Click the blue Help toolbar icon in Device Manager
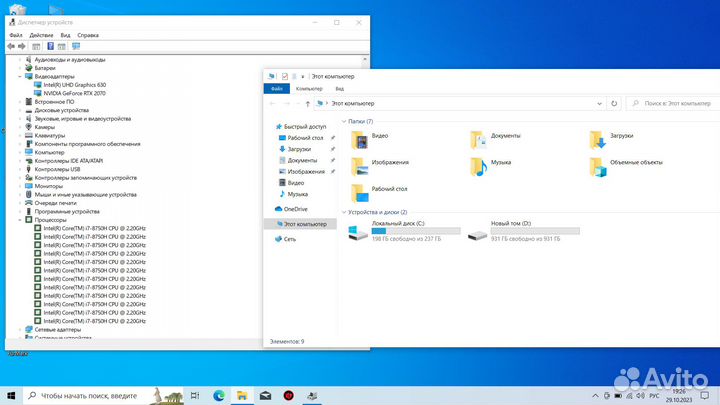The image size is (720, 405). (49, 46)
